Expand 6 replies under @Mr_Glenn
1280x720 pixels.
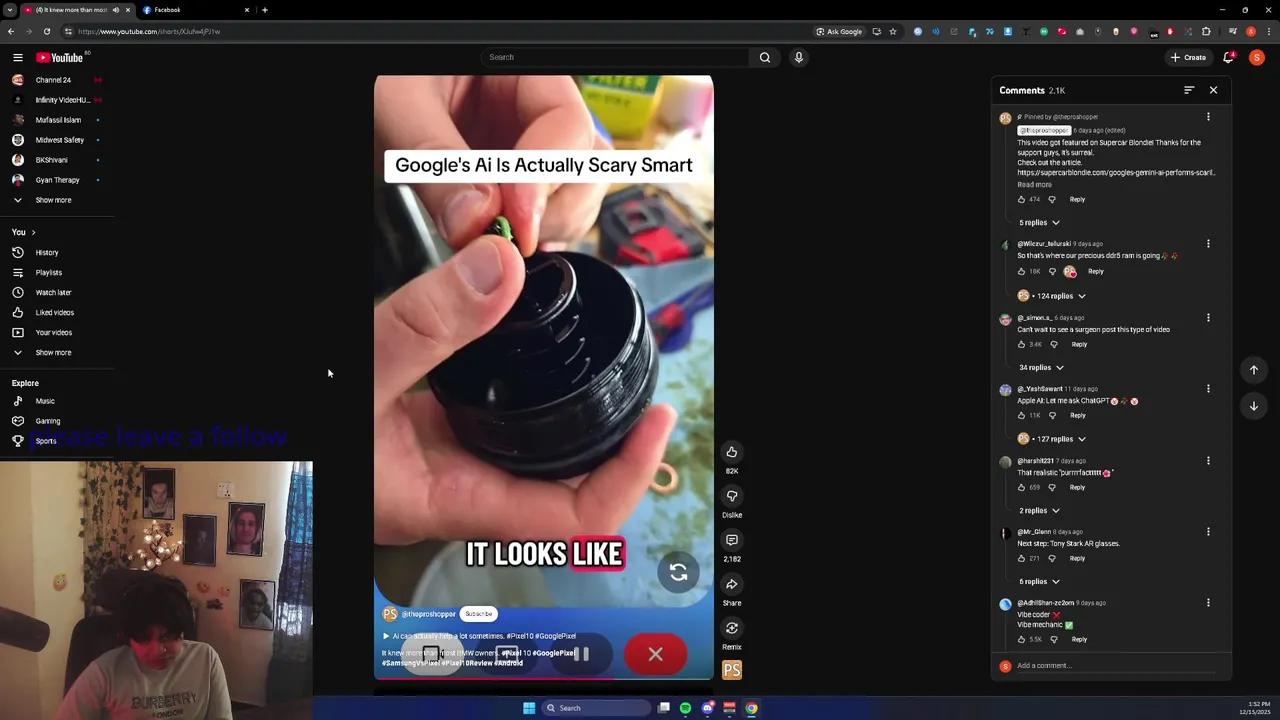pos(1038,582)
